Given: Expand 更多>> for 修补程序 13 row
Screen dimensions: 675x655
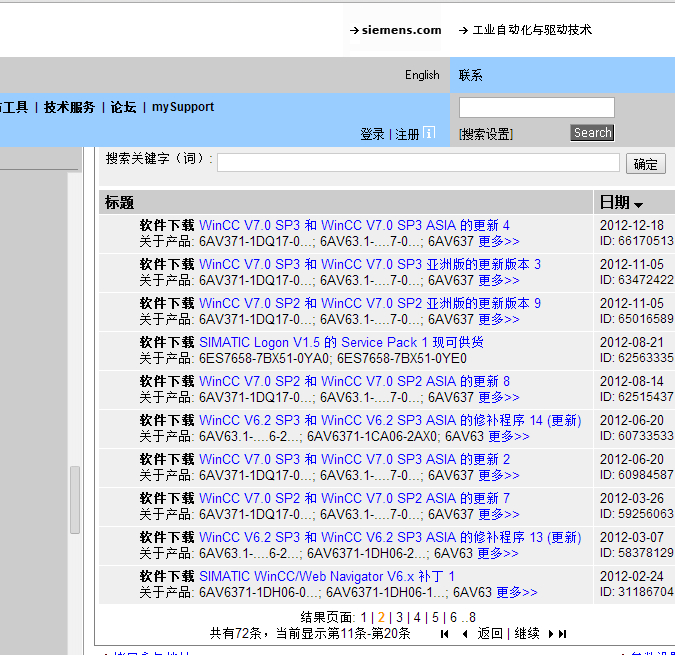Looking at the screenshot, I should click(x=498, y=553).
